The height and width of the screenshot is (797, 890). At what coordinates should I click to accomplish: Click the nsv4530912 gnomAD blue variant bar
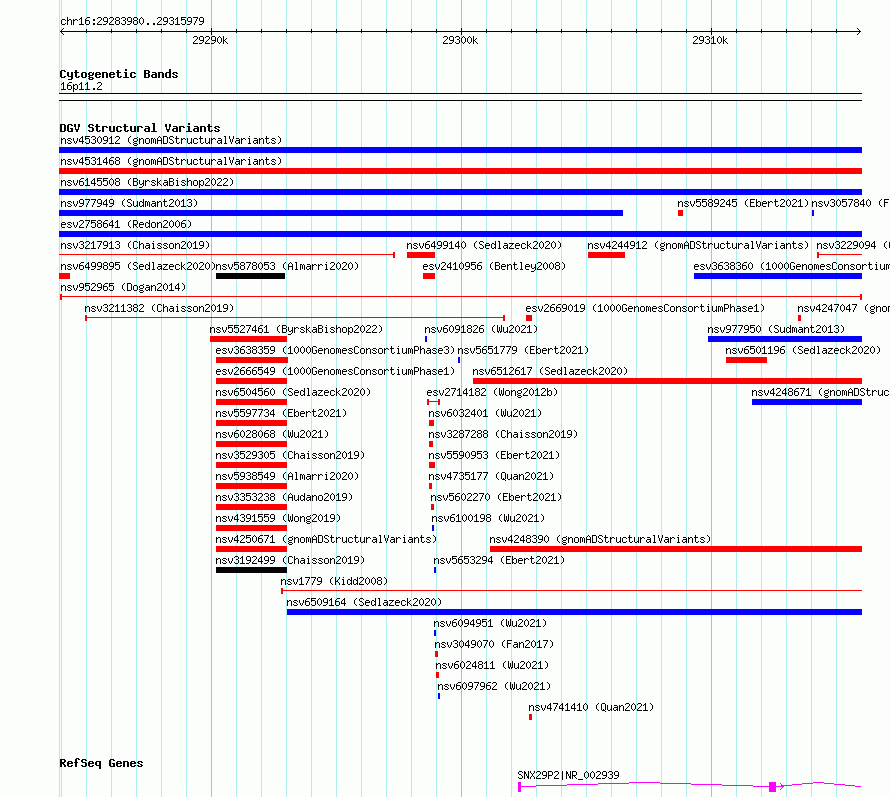click(460, 150)
